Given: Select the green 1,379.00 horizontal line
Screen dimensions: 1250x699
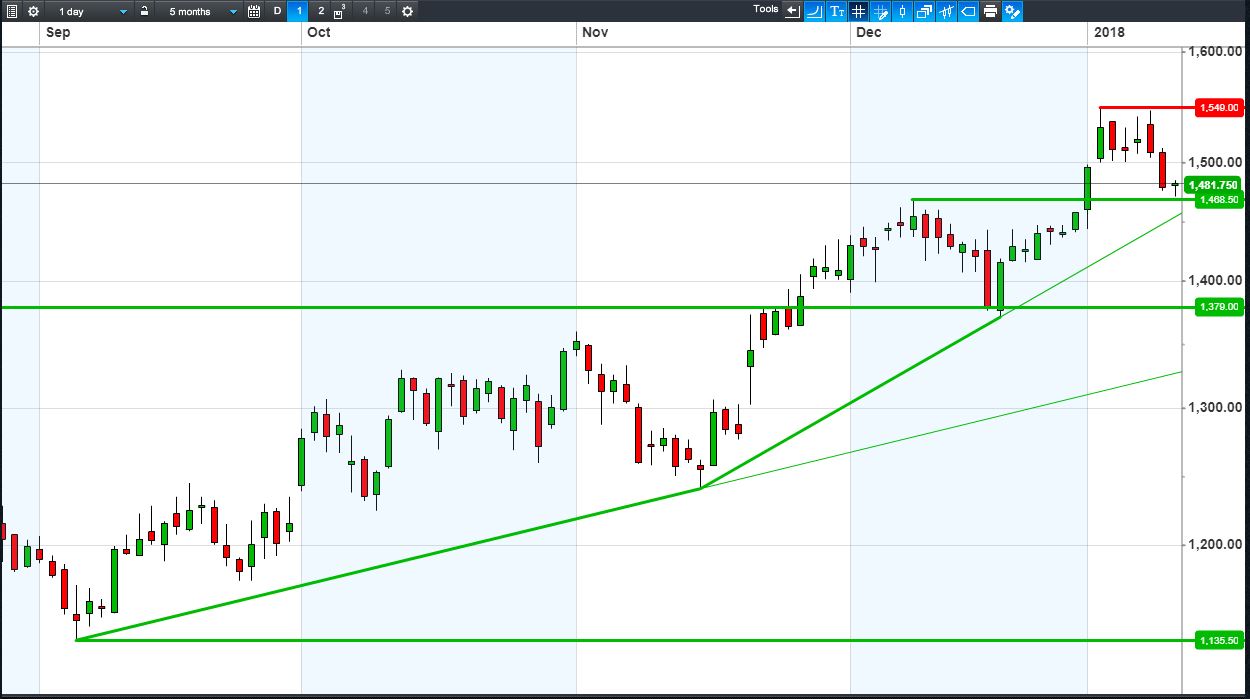Looking at the screenshot, I should (x=597, y=307).
